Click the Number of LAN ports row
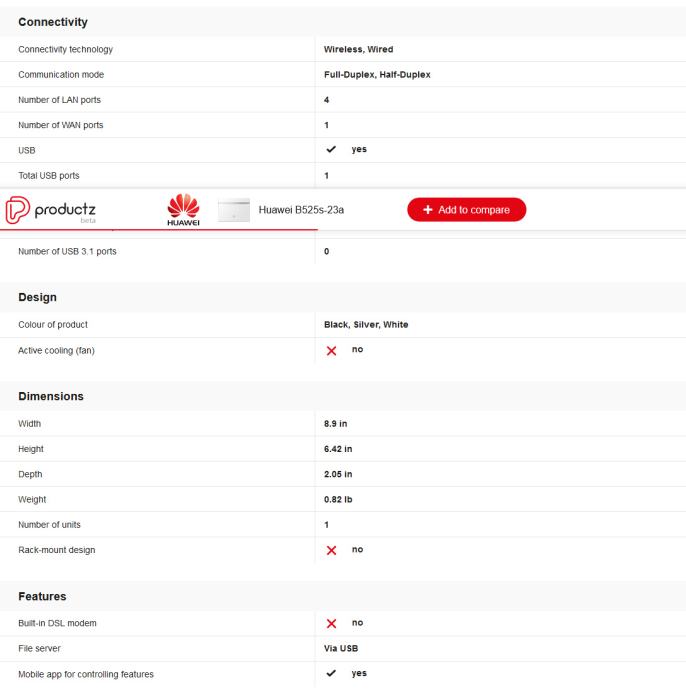686x690 pixels. (x=343, y=100)
